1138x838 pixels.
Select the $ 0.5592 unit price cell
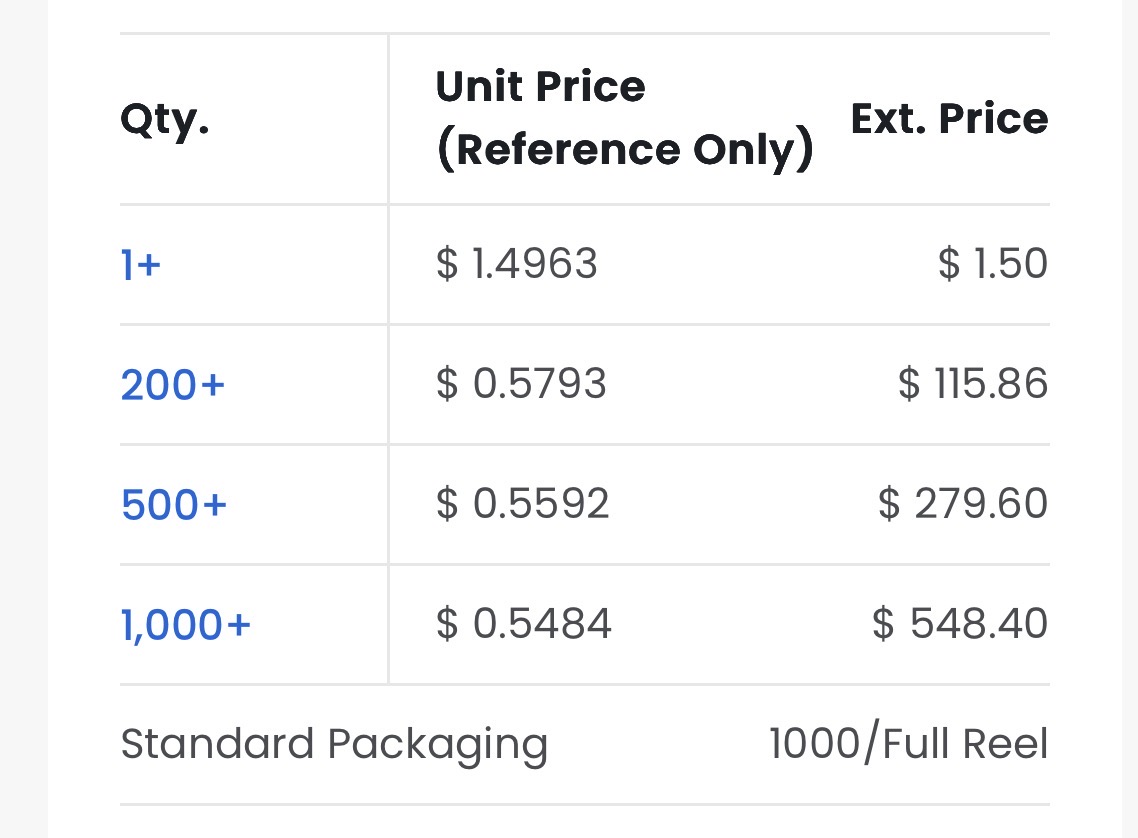[522, 503]
